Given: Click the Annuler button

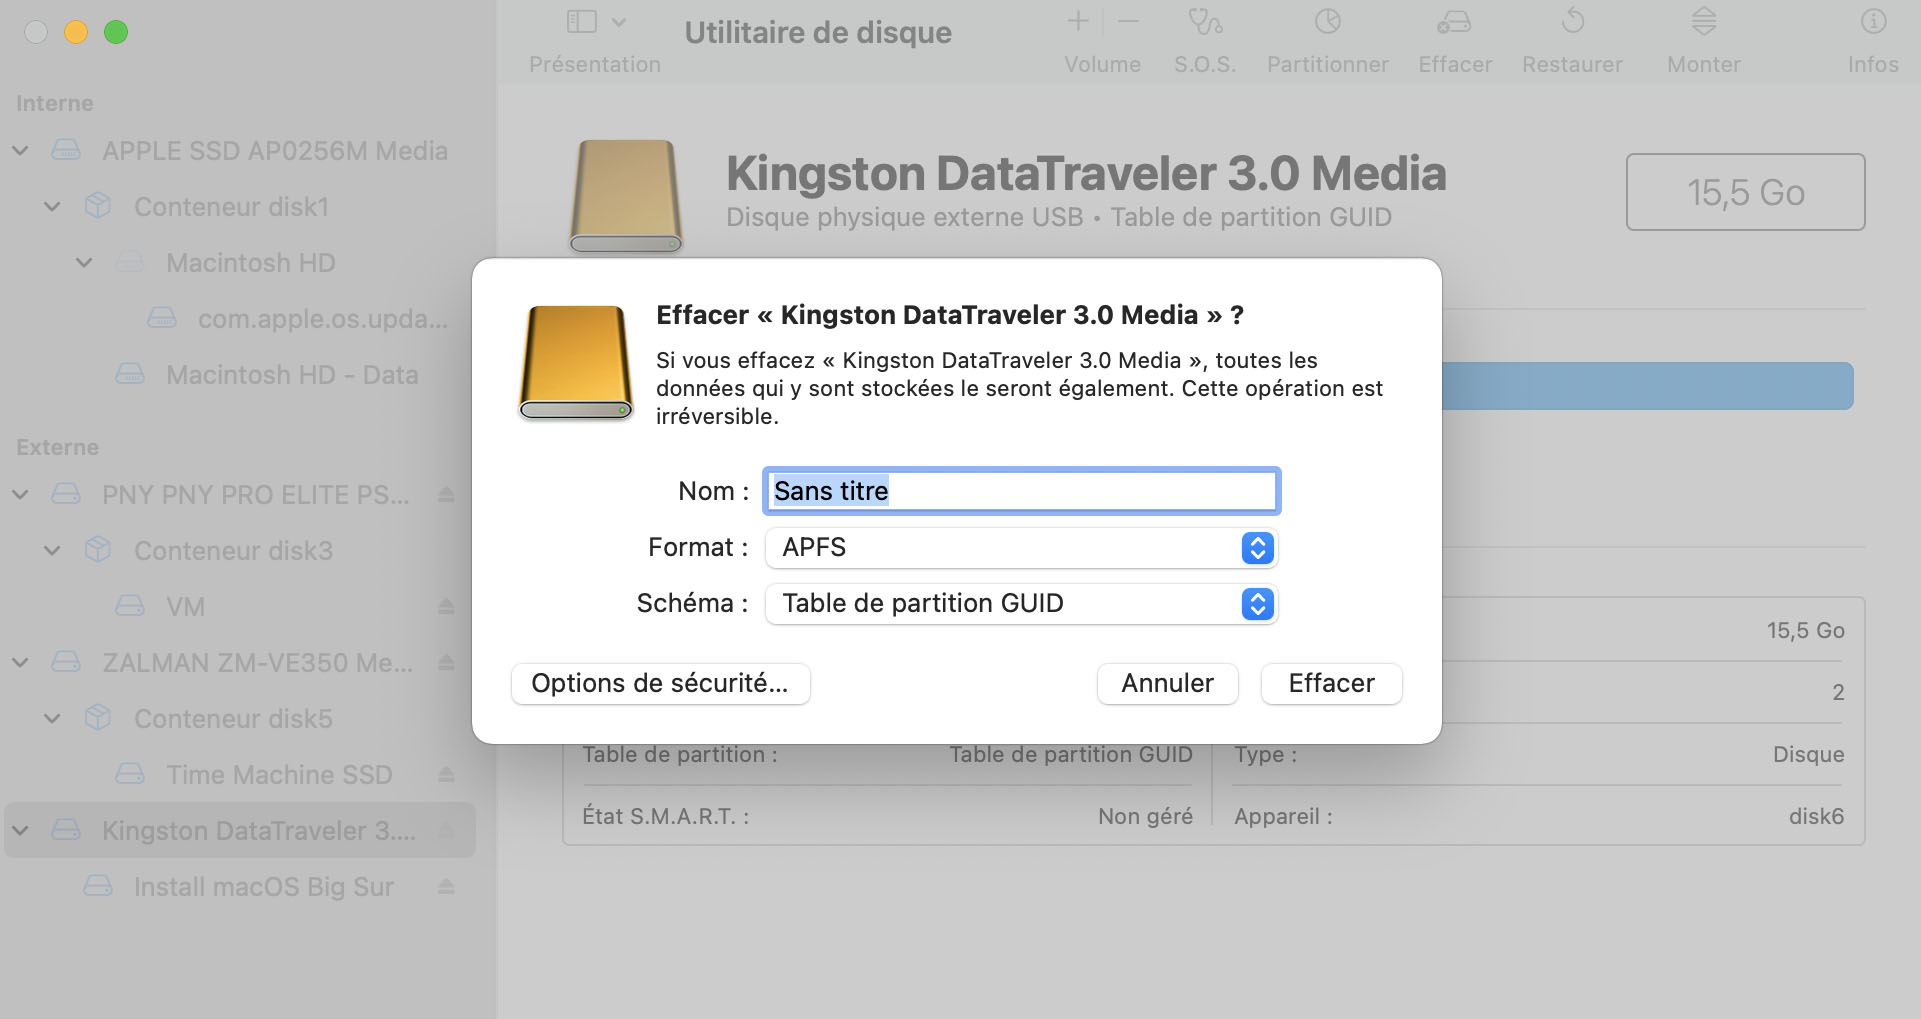Looking at the screenshot, I should point(1167,684).
